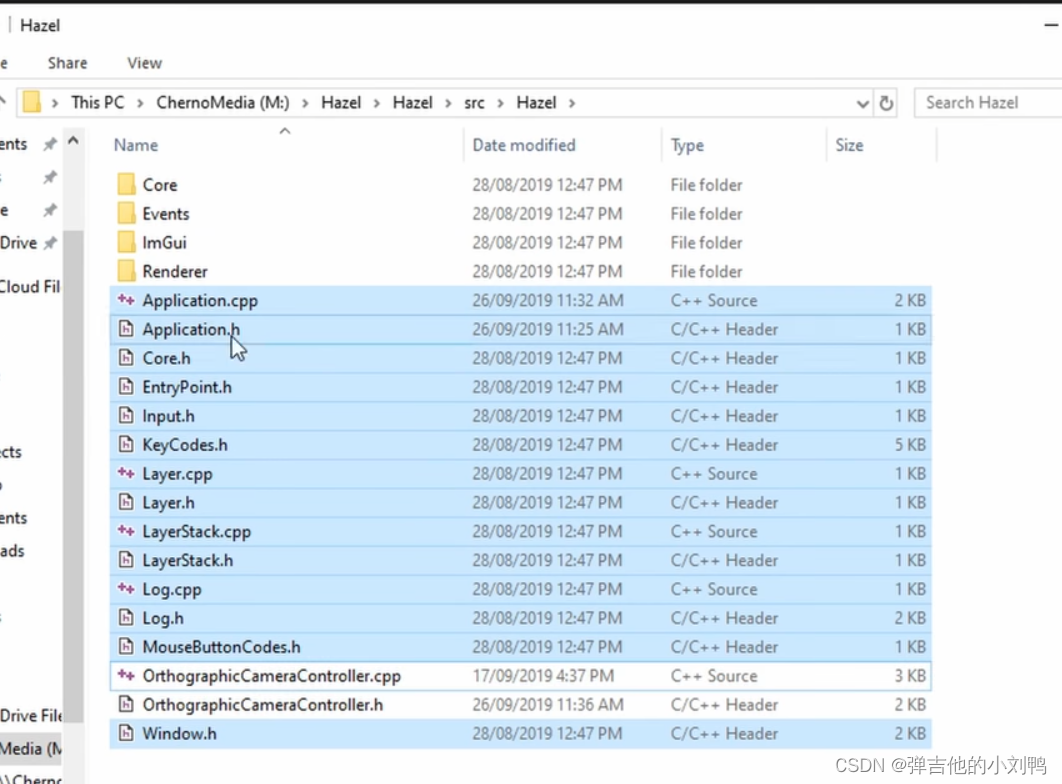The image size is (1062, 784).
Task: Click the folder icon in the address bar
Action: [31, 102]
